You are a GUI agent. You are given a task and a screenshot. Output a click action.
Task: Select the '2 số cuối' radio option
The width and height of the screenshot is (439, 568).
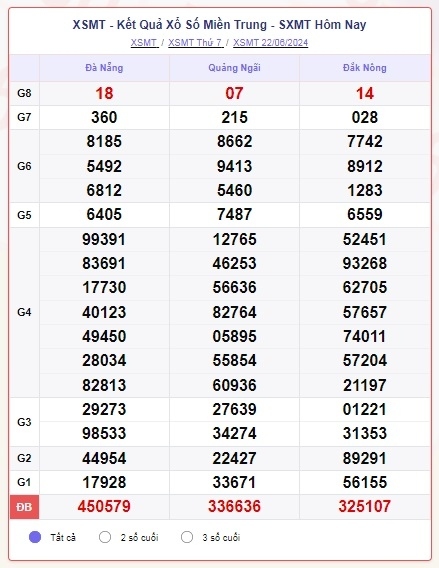105,537
